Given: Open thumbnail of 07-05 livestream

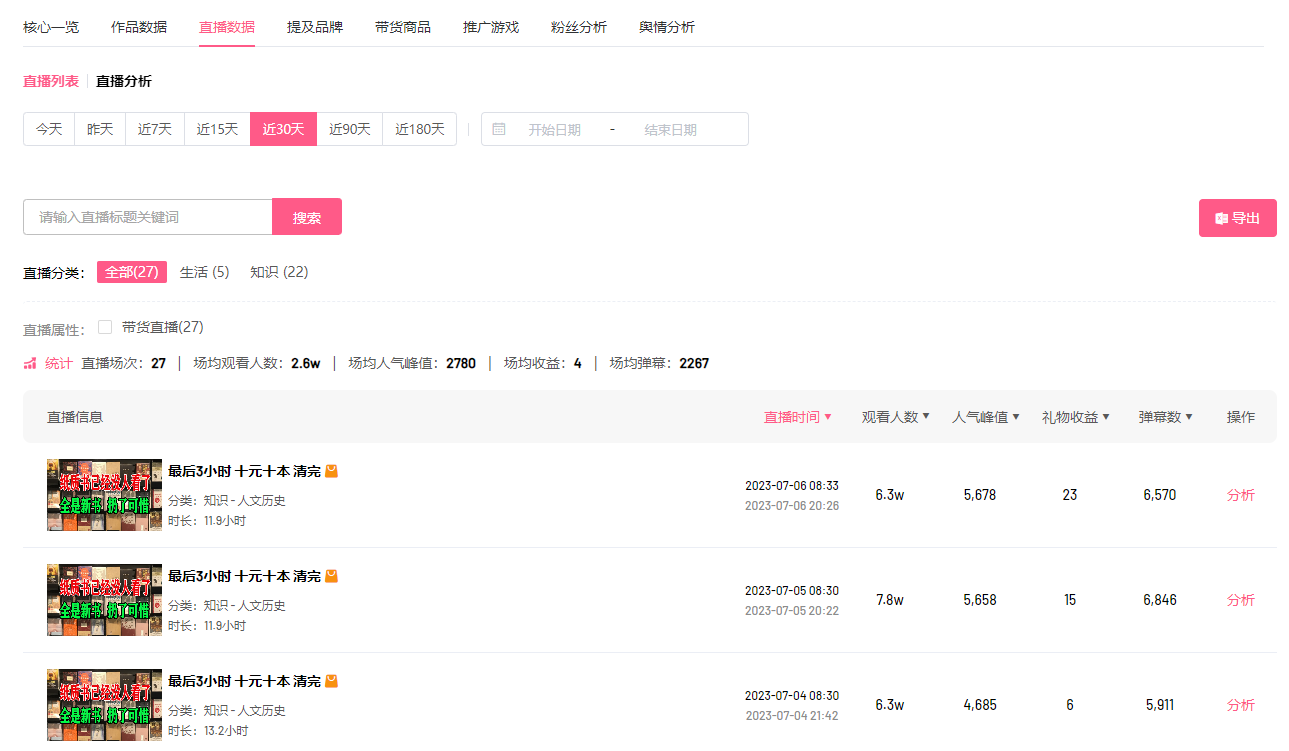Looking at the screenshot, I should [x=104, y=600].
